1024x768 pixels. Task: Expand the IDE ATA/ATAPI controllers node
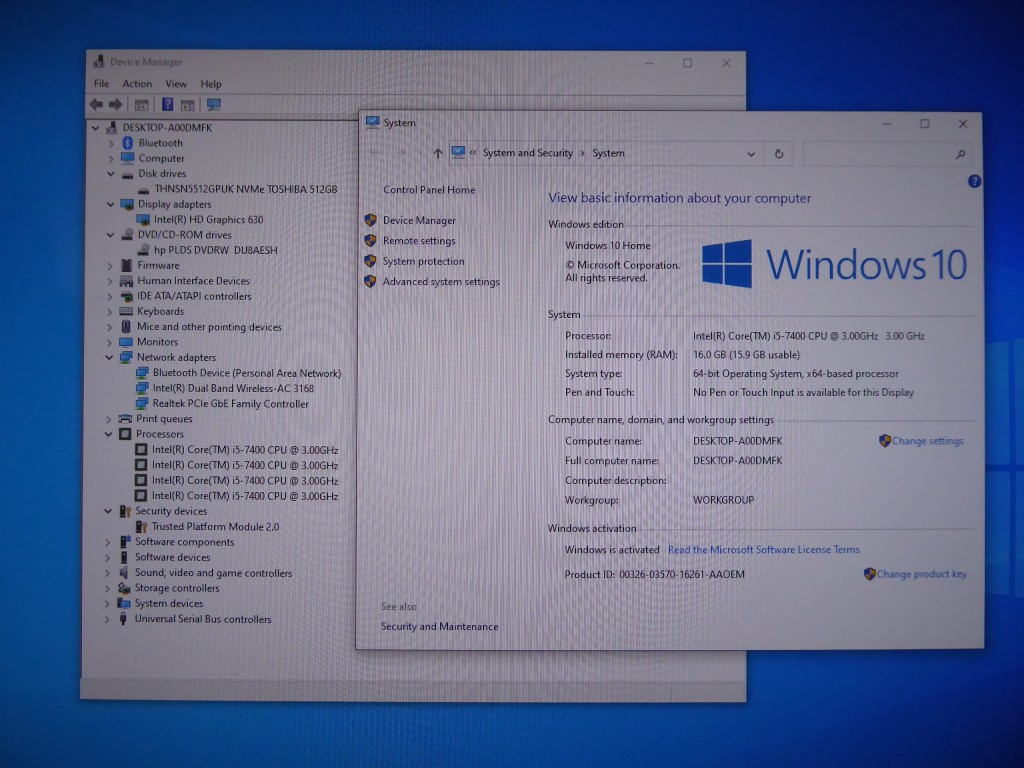[x=110, y=296]
